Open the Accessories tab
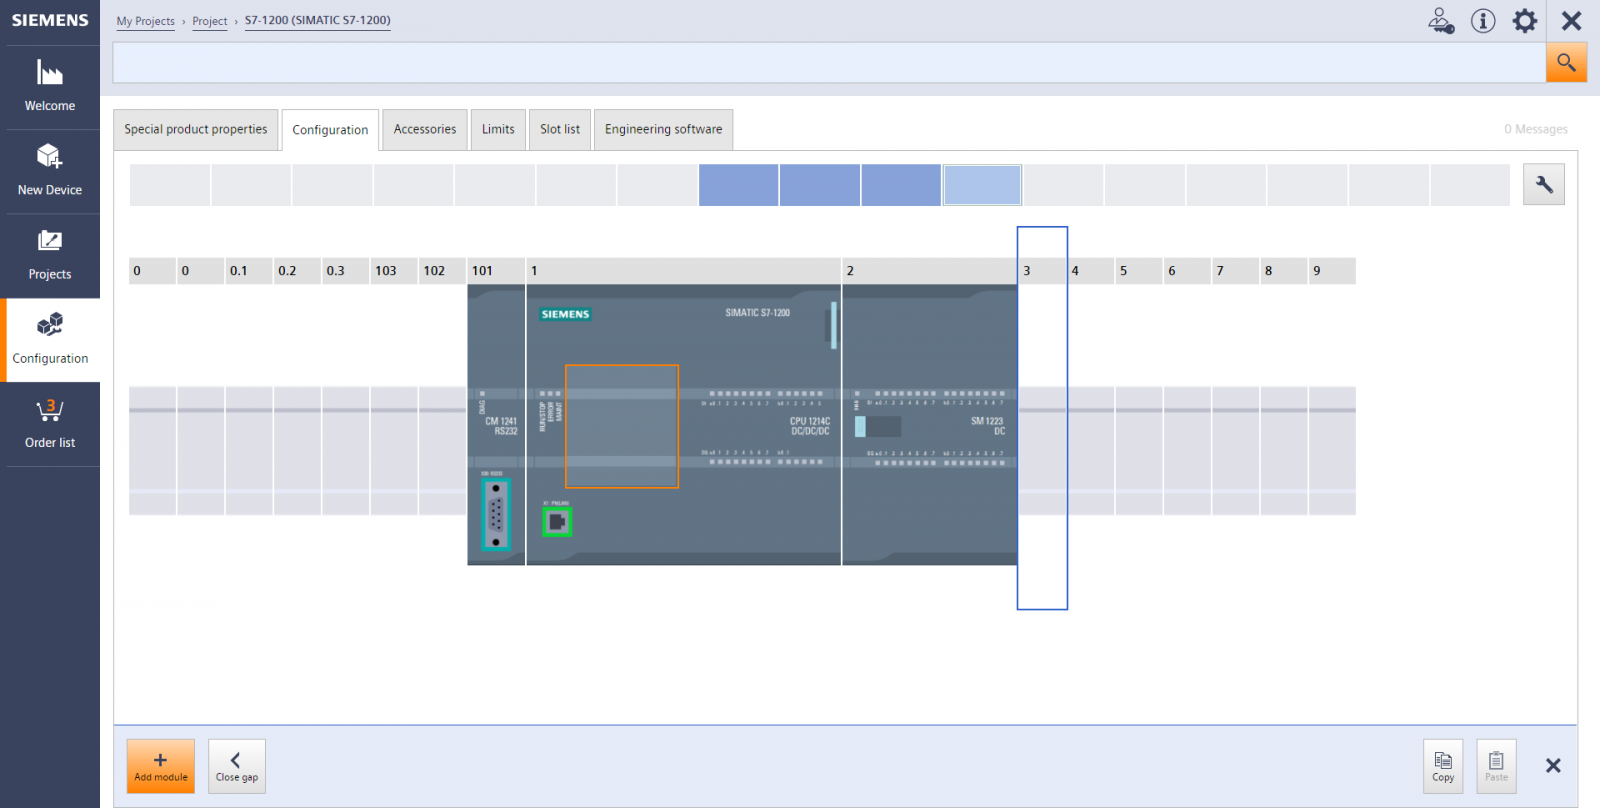 425,130
